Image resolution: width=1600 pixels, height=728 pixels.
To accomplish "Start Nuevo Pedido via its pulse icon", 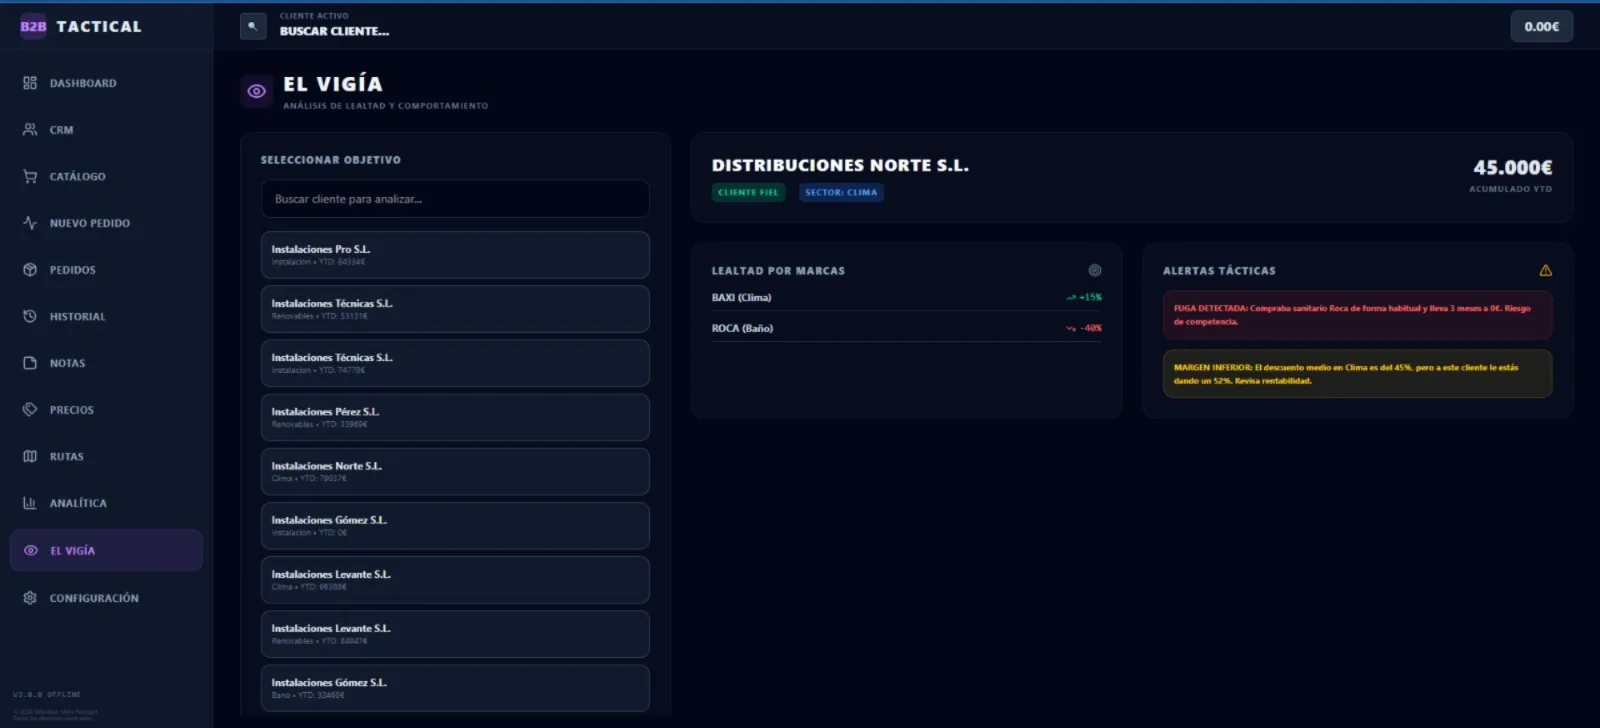I will [30, 223].
